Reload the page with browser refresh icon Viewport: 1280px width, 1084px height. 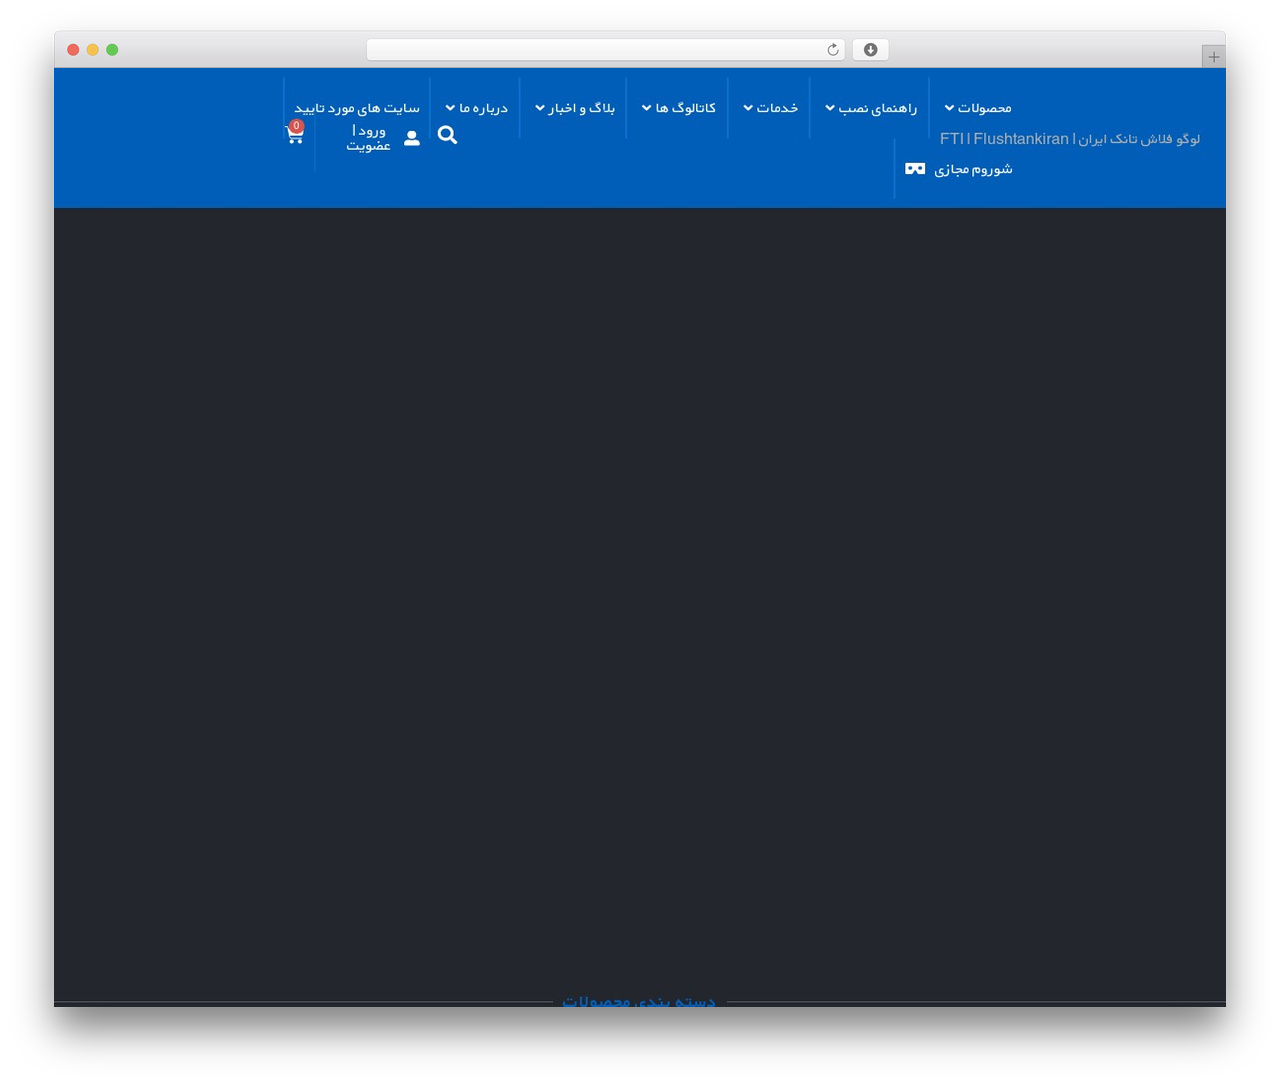833,50
